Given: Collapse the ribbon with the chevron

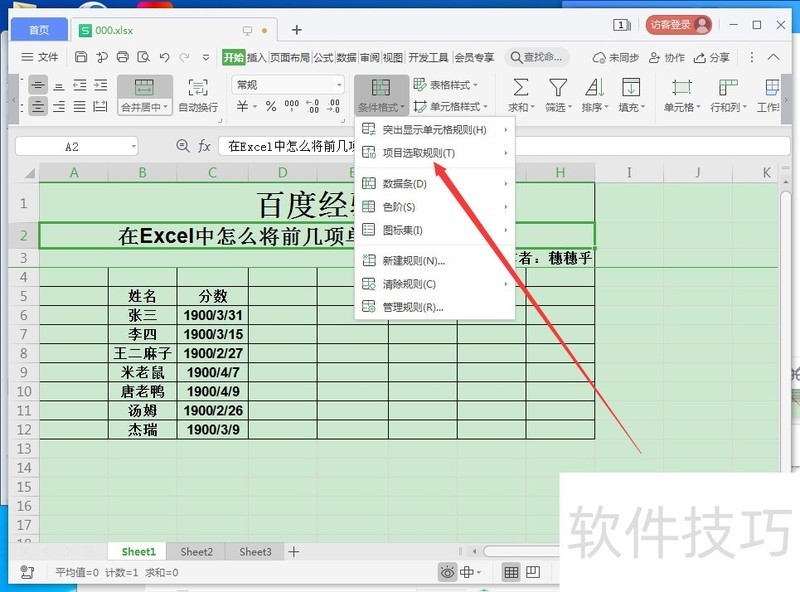Looking at the screenshot, I should 773,57.
